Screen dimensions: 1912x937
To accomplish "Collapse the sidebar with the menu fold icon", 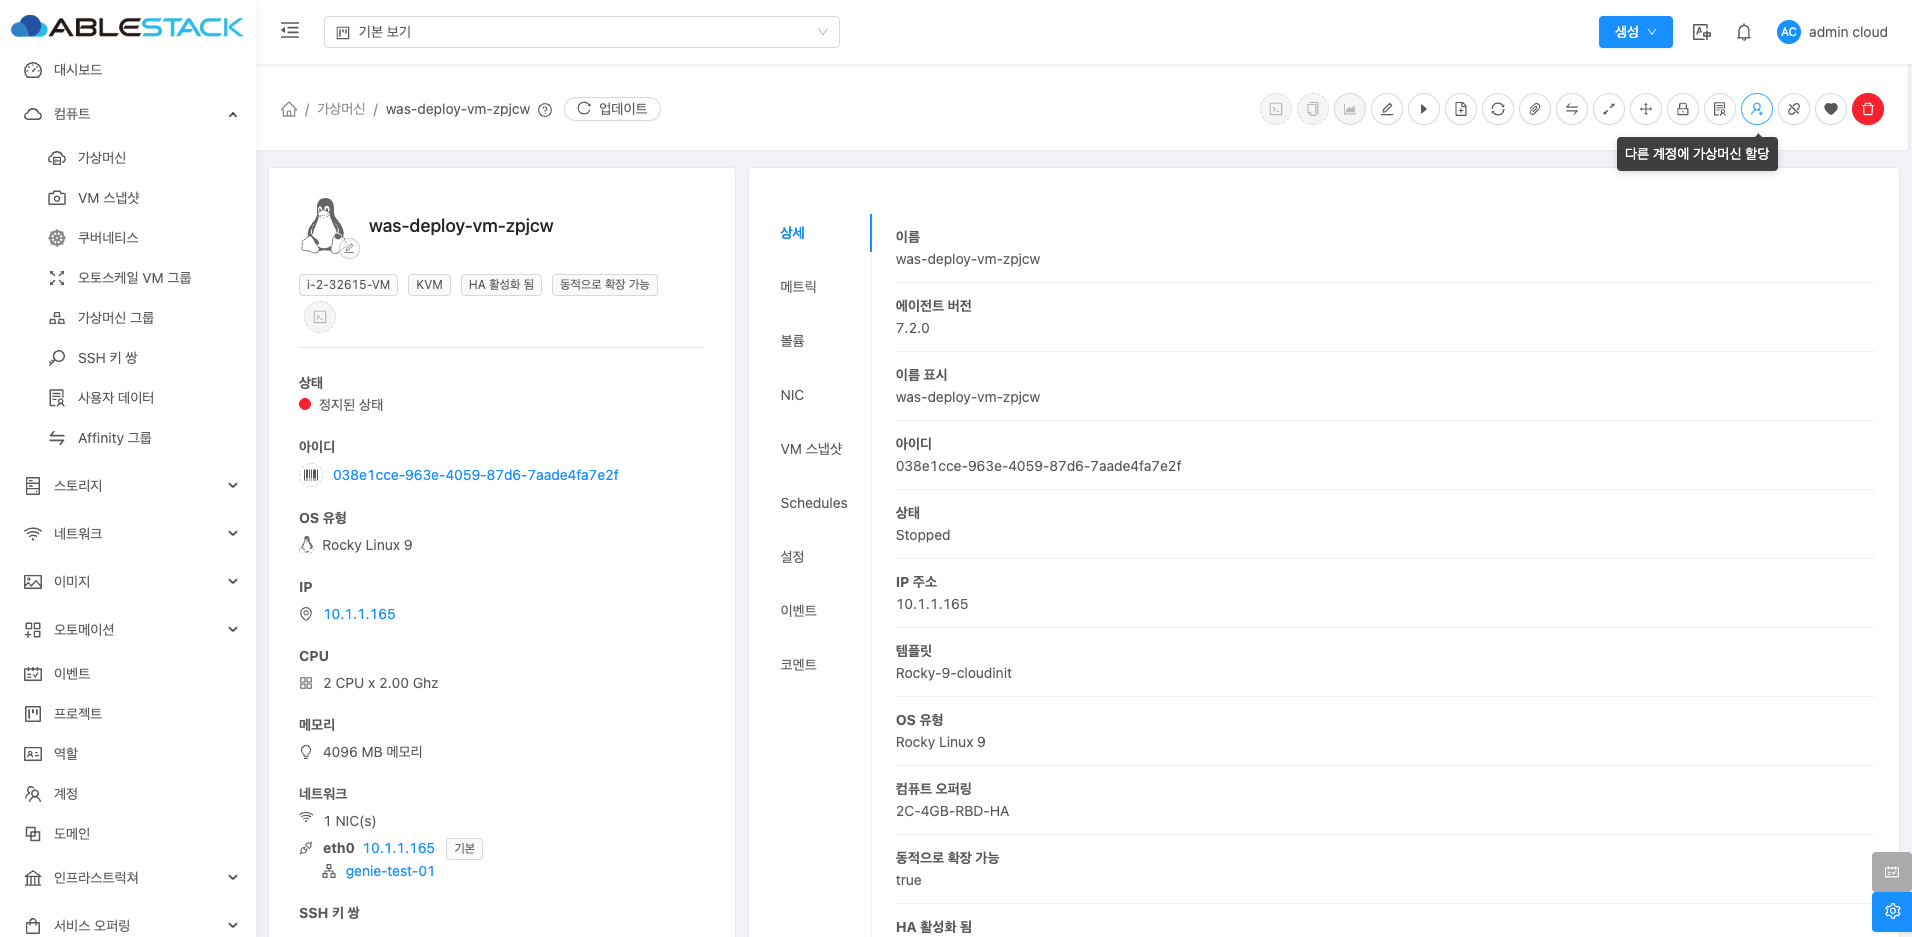I will [x=290, y=31].
